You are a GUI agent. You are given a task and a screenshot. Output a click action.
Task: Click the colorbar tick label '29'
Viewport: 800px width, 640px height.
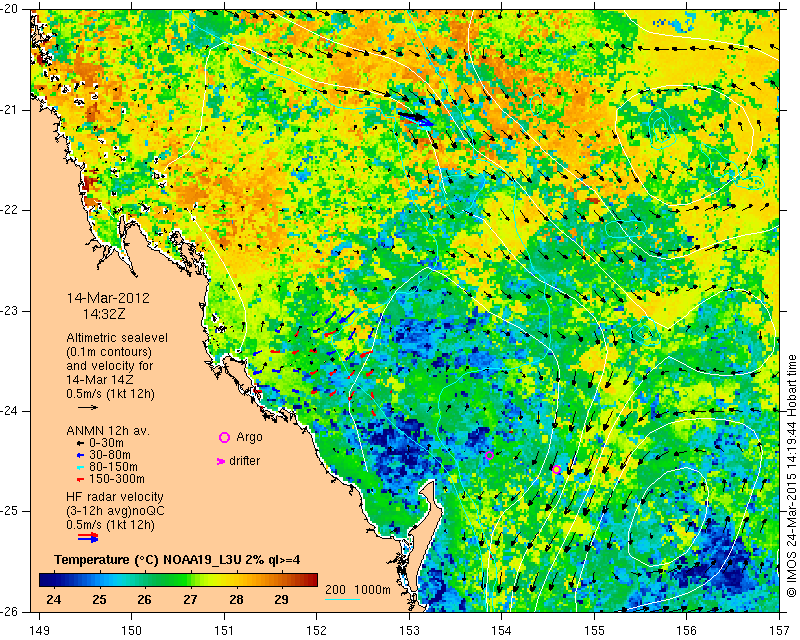pyautogui.click(x=281, y=599)
